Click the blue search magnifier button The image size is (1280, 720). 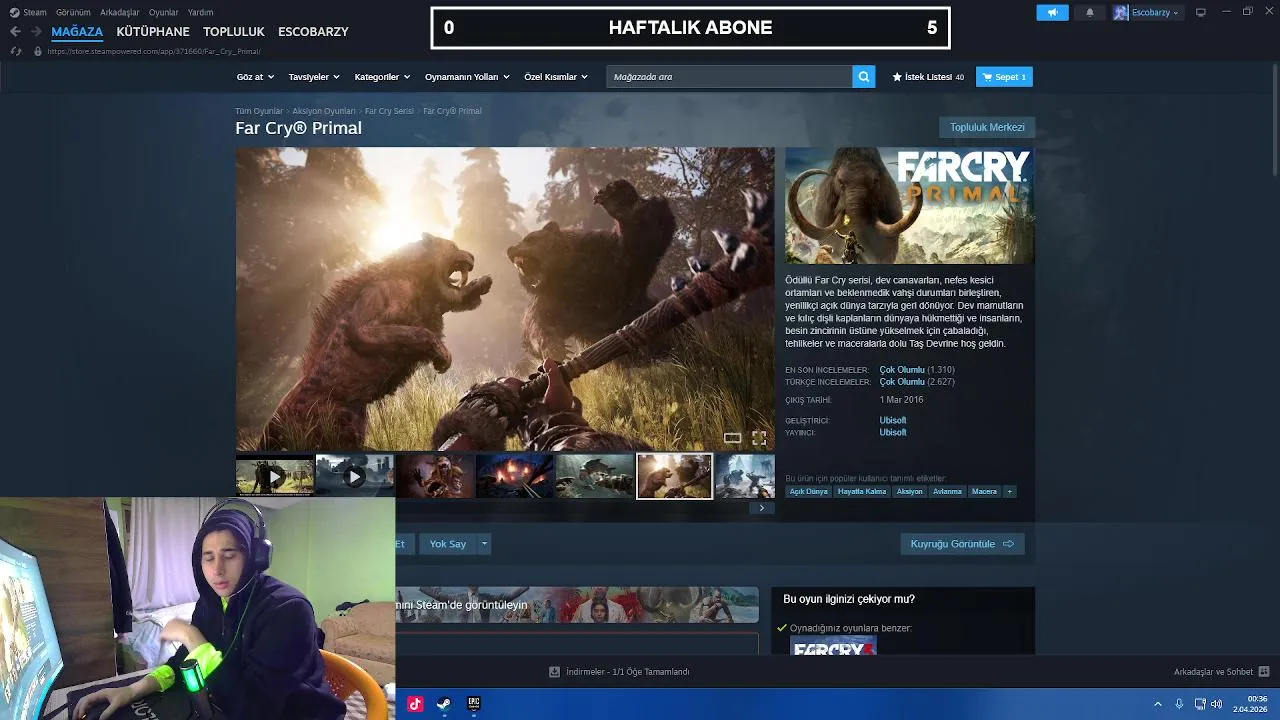(x=864, y=77)
